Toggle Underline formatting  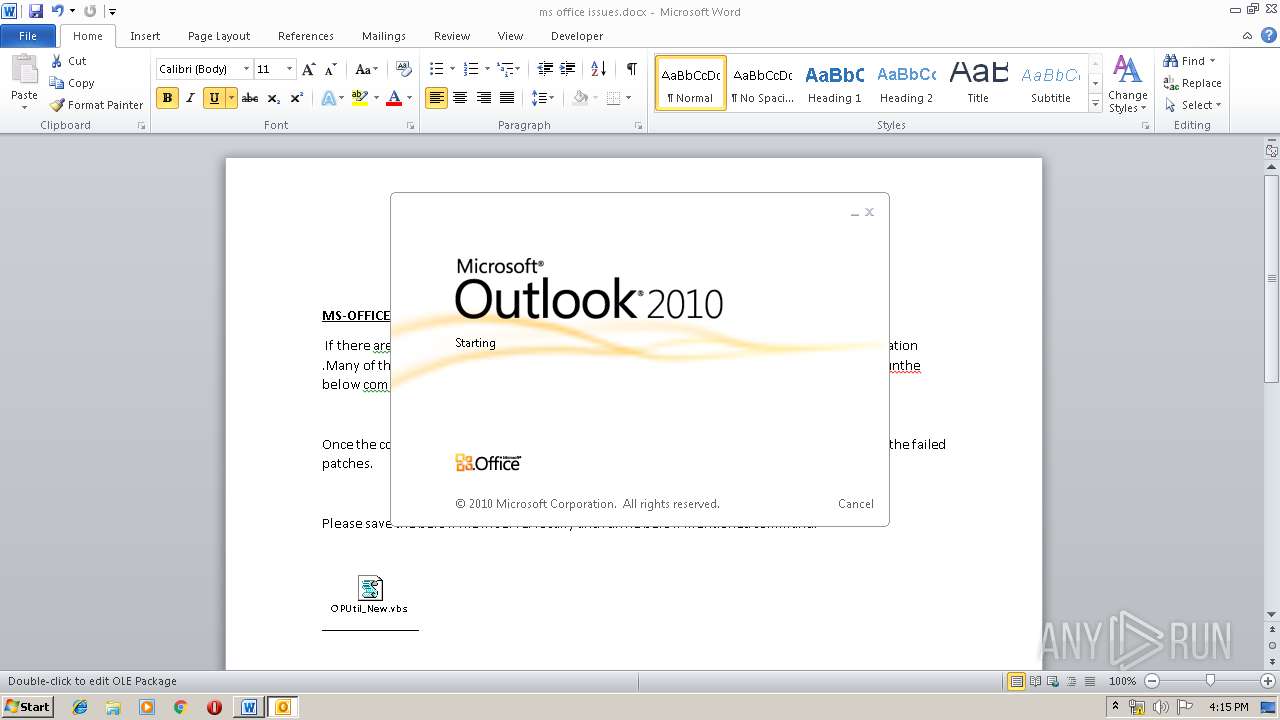[213, 98]
